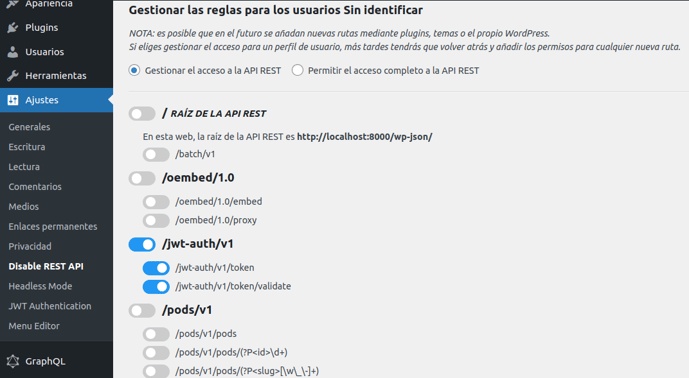Enable the /pods/v1/pods/(?P<id>\d+) route
Image resolution: width=689 pixels, height=378 pixels.
(x=156, y=353)
